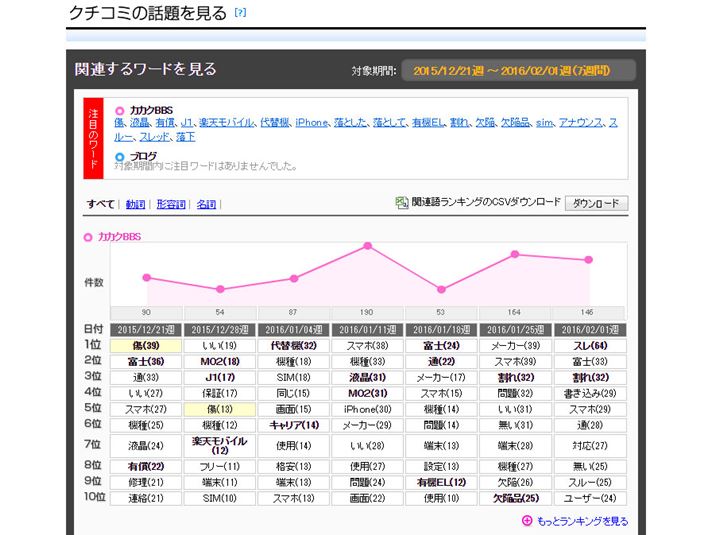Switch to the 名詞 tab
This screenshot has height=535, width=715.
click(206, 204)
